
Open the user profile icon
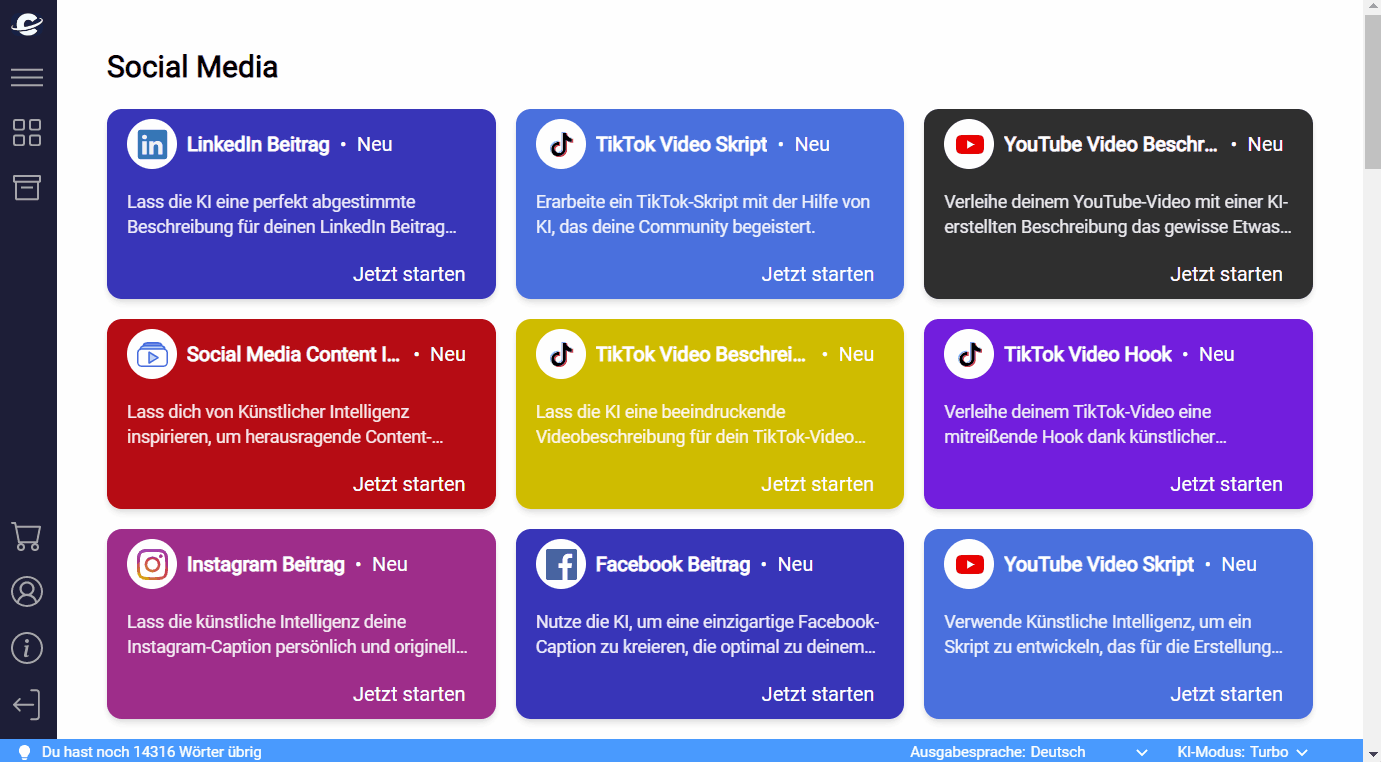click(27, 591)
